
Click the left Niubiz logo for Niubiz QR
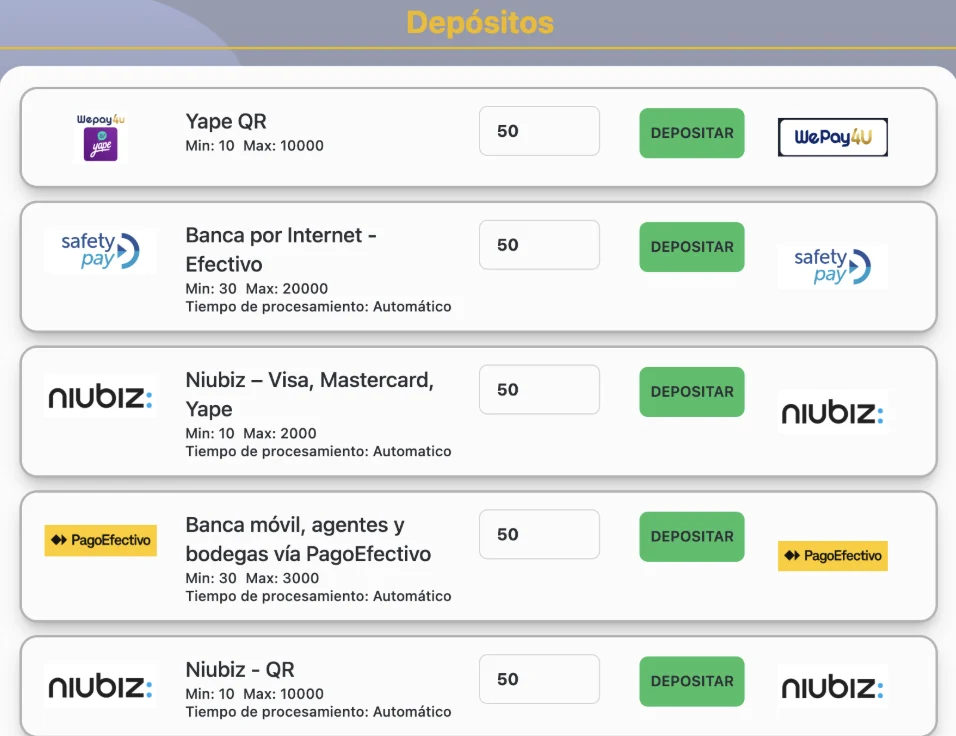(101, 686)
